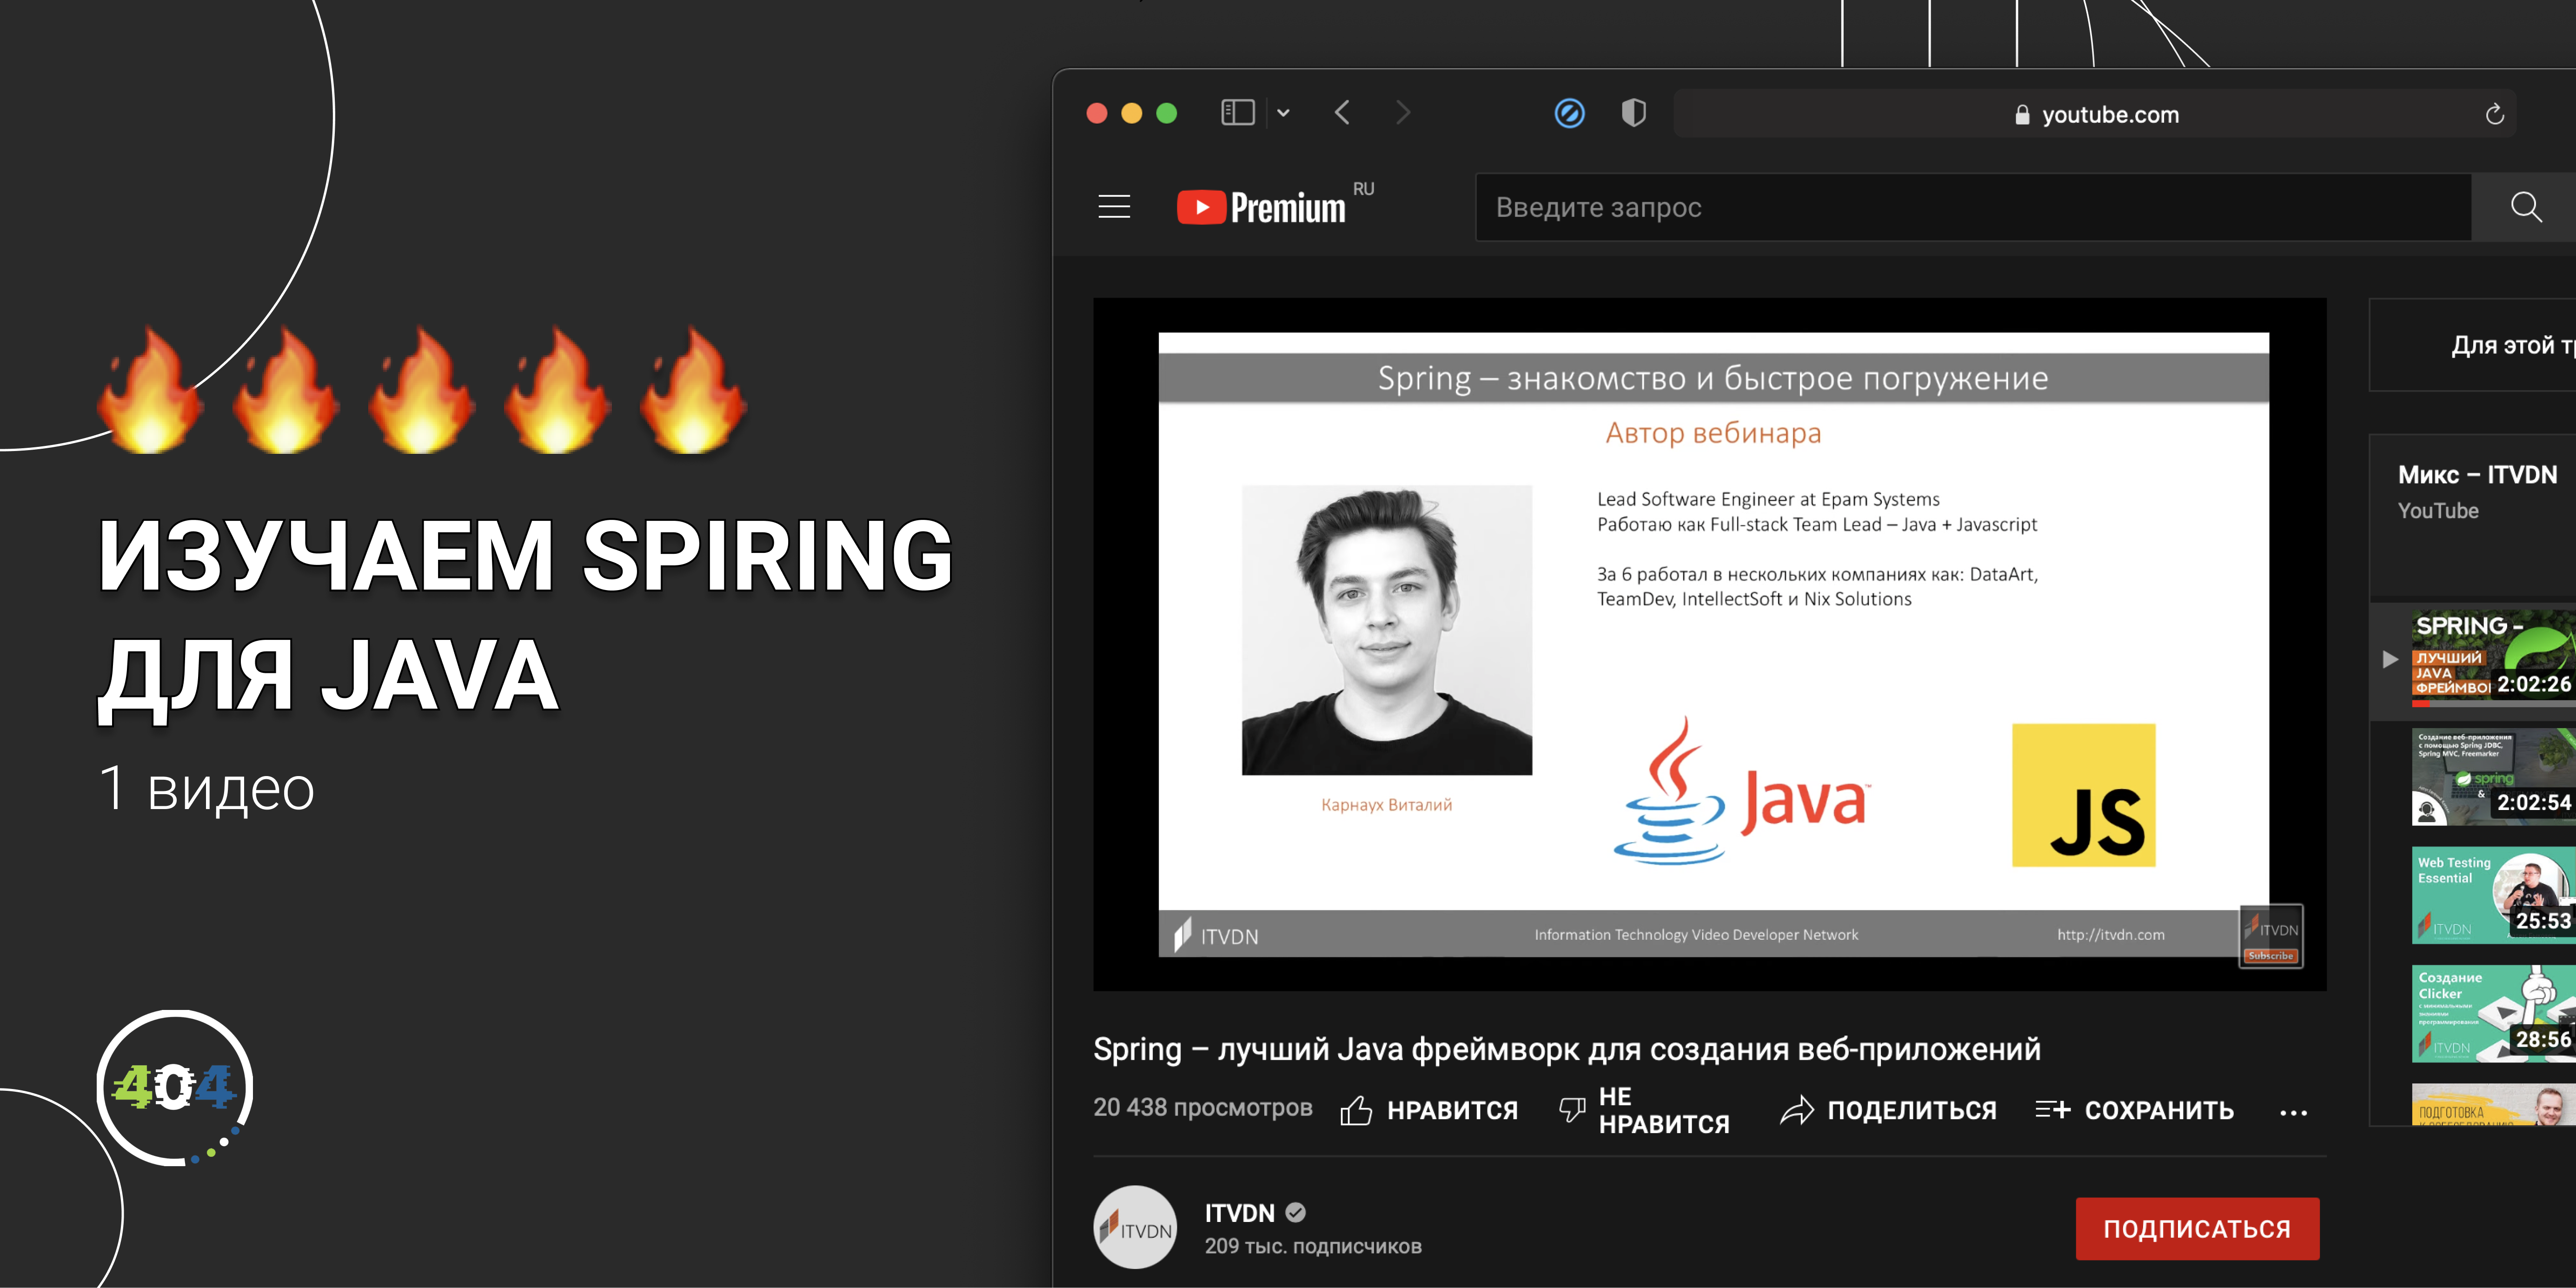2576x1288 pixels.
Task: Click the 'Для этой' panel text
Action: [x=2513, y=346]
